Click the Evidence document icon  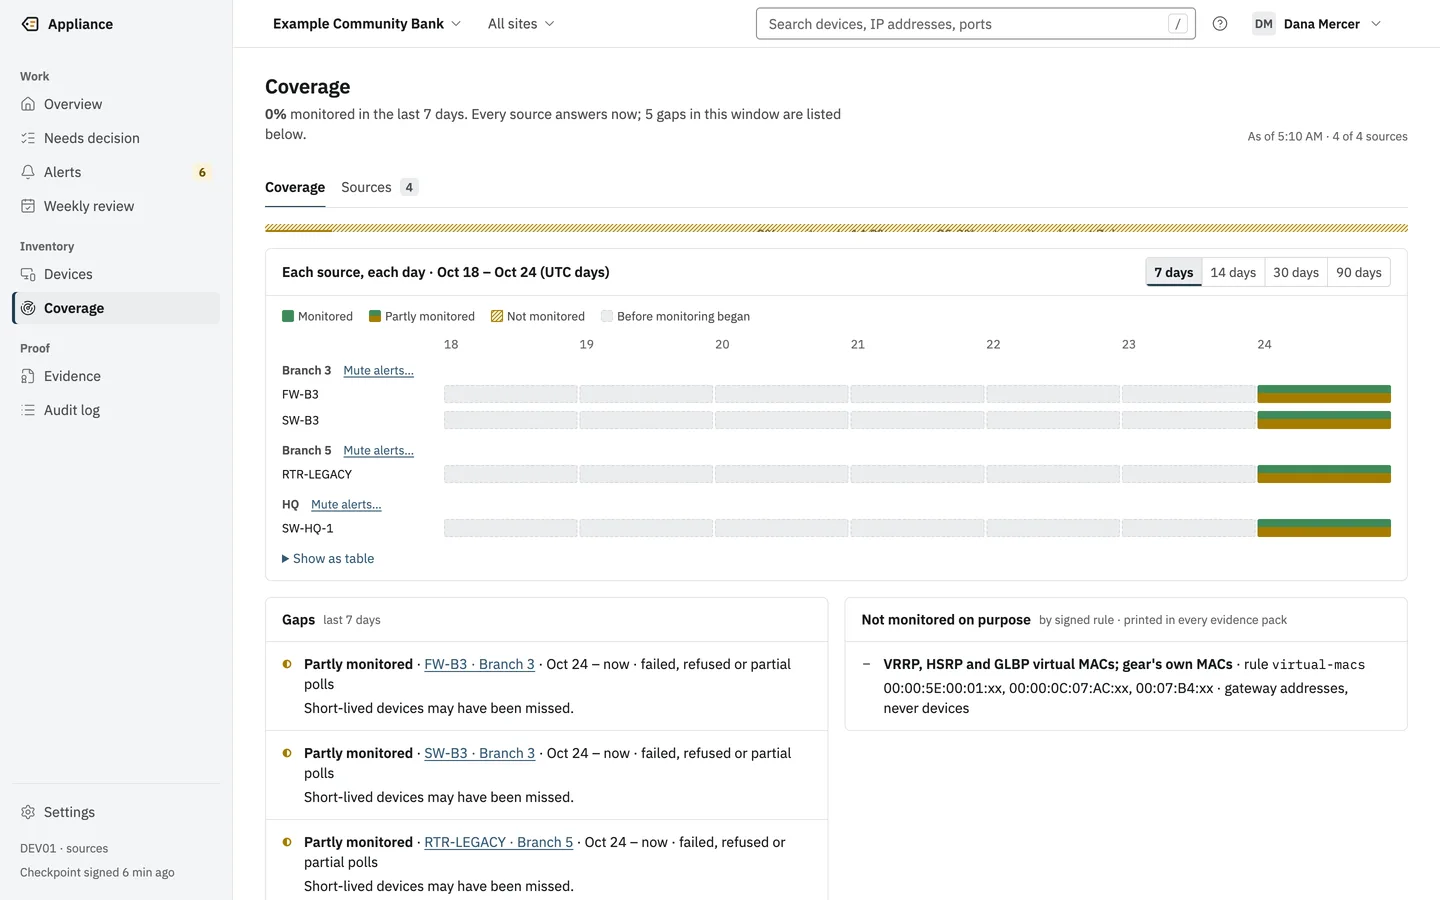pos(28,376)
